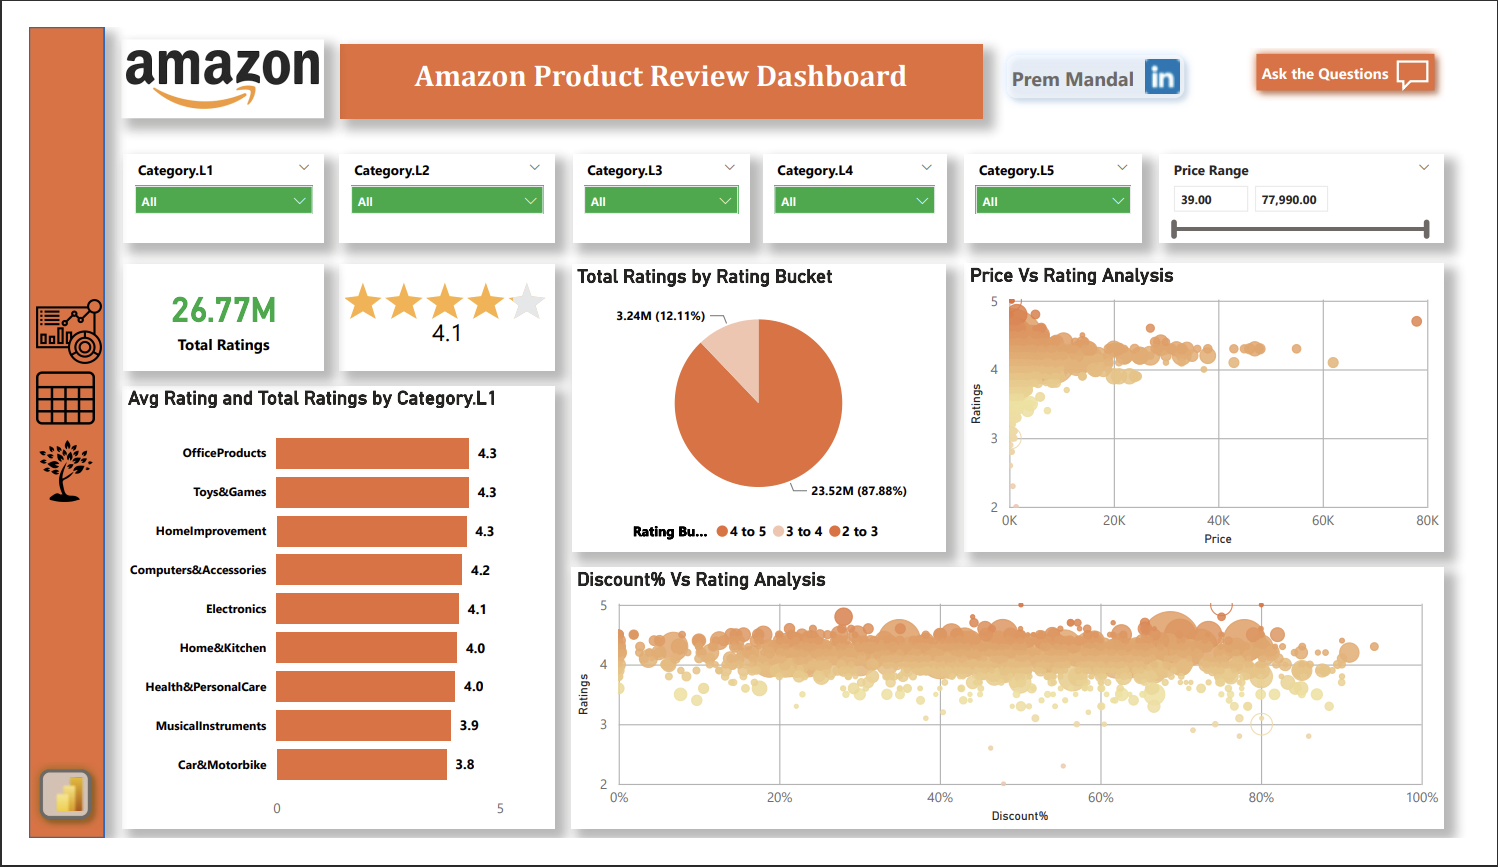Toggle the 4 to 5 legend item
Image resolution: width=1498 pixels, height=867 pixels.
point(741,531)
